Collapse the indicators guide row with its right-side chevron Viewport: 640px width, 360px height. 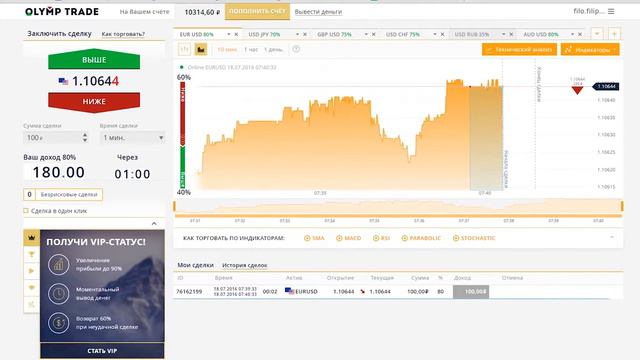(612, 237)
